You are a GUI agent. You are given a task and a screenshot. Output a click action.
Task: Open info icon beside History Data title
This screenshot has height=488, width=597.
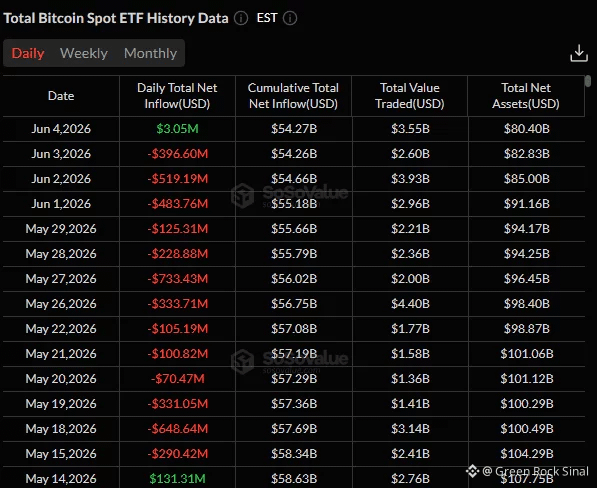(241, 18)
